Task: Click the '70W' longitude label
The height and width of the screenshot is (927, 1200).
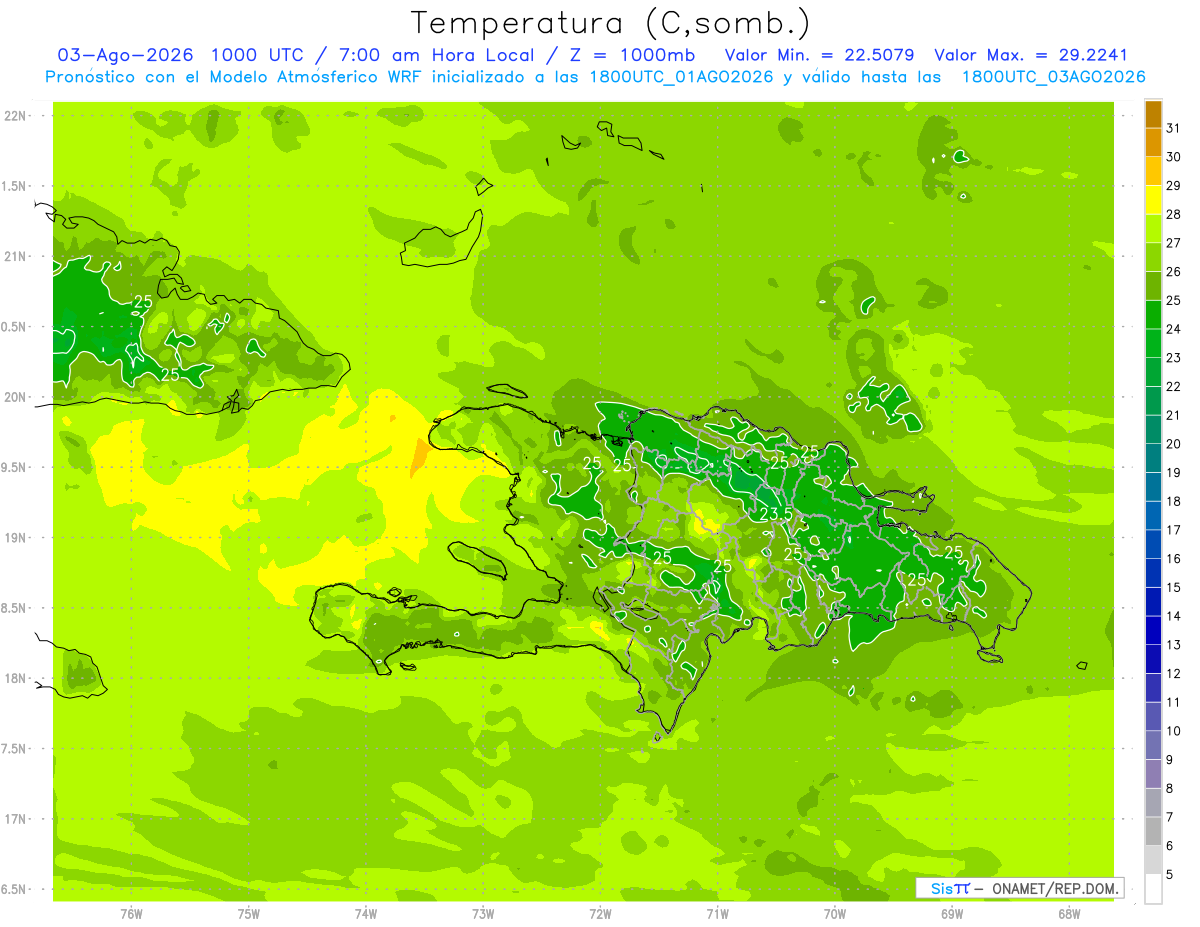Action: point(835,914)
